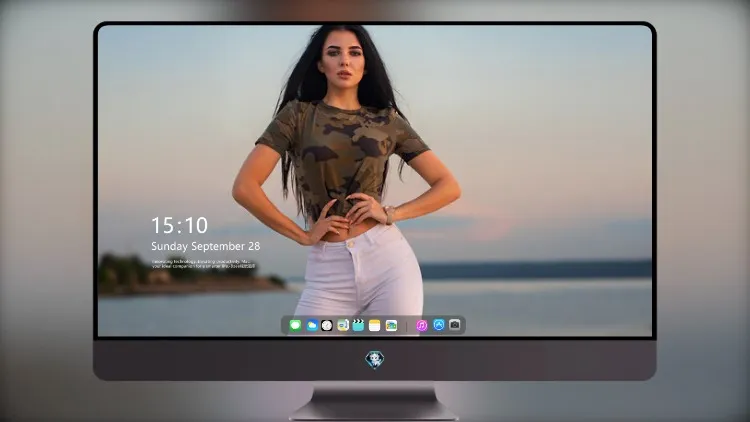This screenshot has height=422, width=750.
Task: Open the yellow Notes app in dock
Action: [375, 325]
